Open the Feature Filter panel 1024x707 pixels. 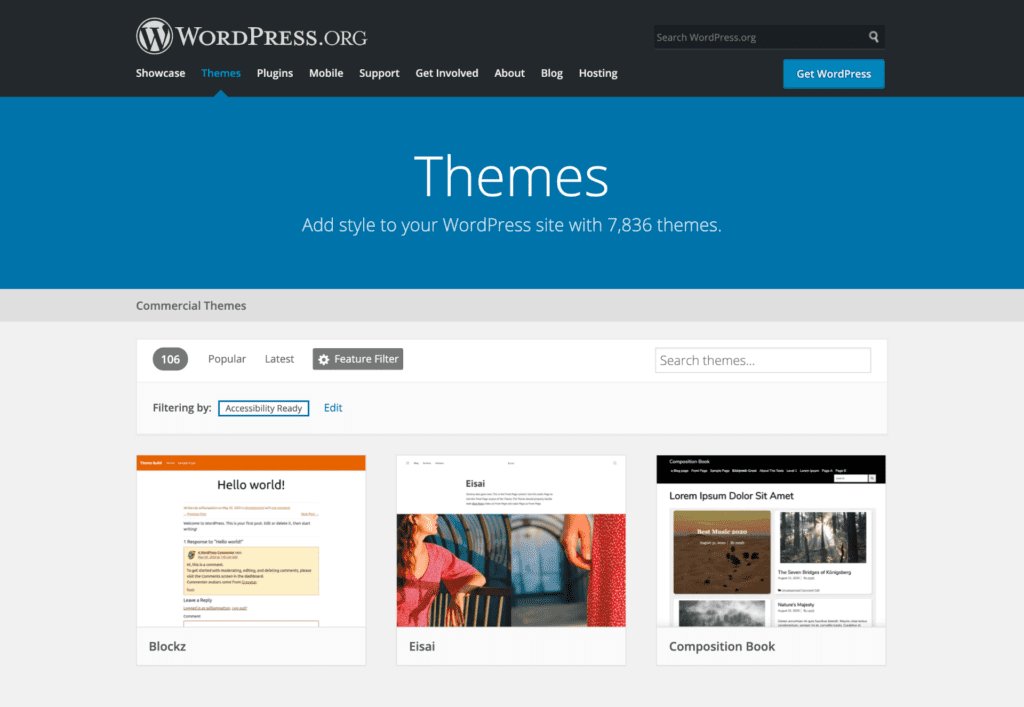pos(358,359)
